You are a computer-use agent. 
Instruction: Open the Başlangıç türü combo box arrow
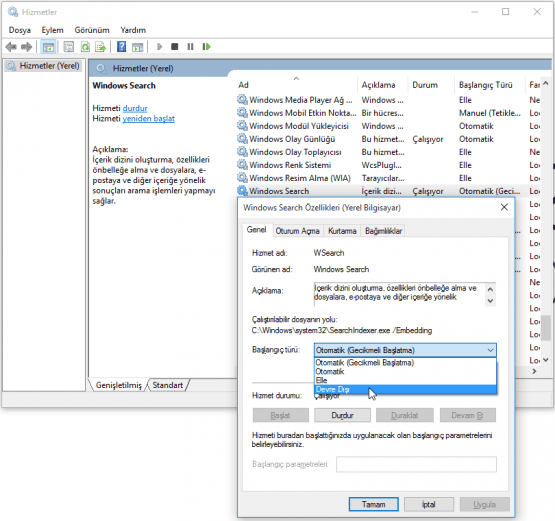point(490,350)
